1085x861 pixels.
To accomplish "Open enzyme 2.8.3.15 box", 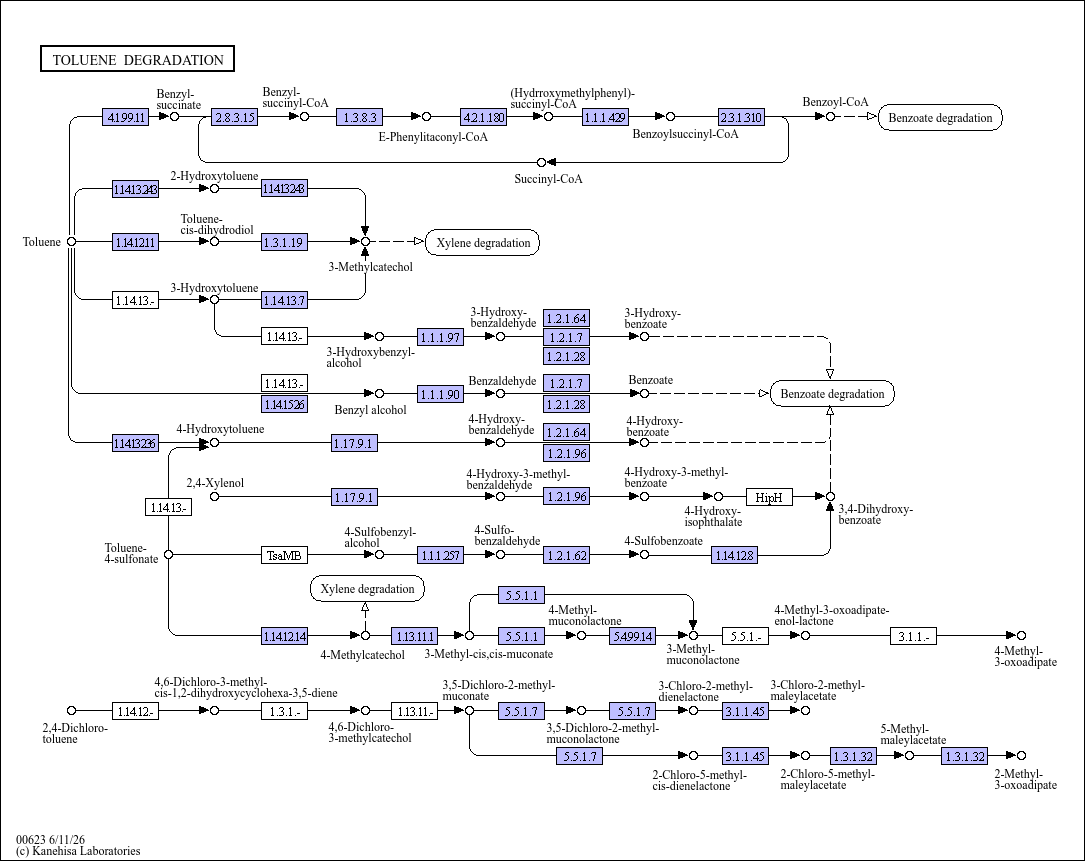I will click(235, 117).
